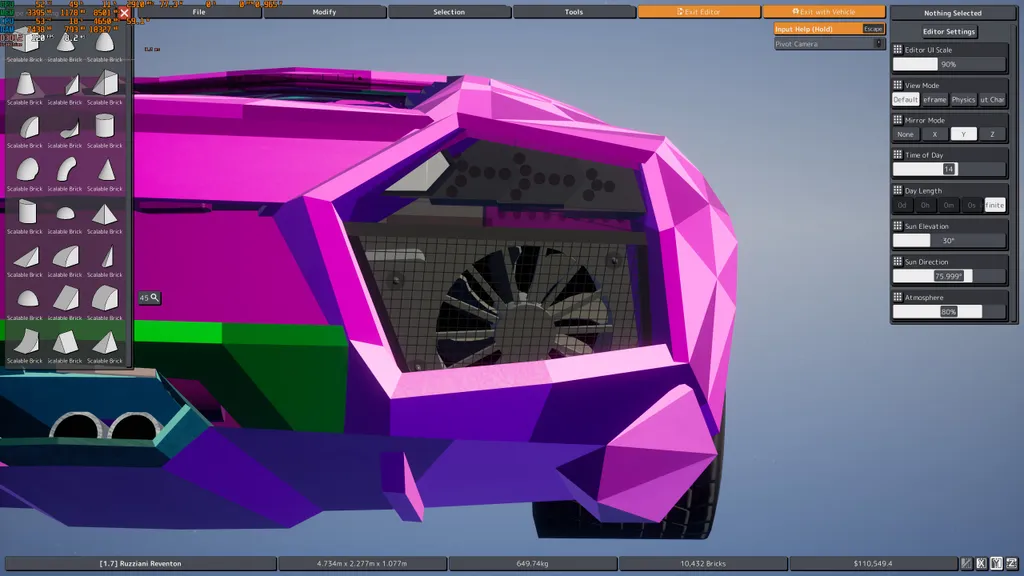The height and width of the screenshot is (576, 1024).
Task: Click Exit with Vehicle button
Action: [824, 12]
